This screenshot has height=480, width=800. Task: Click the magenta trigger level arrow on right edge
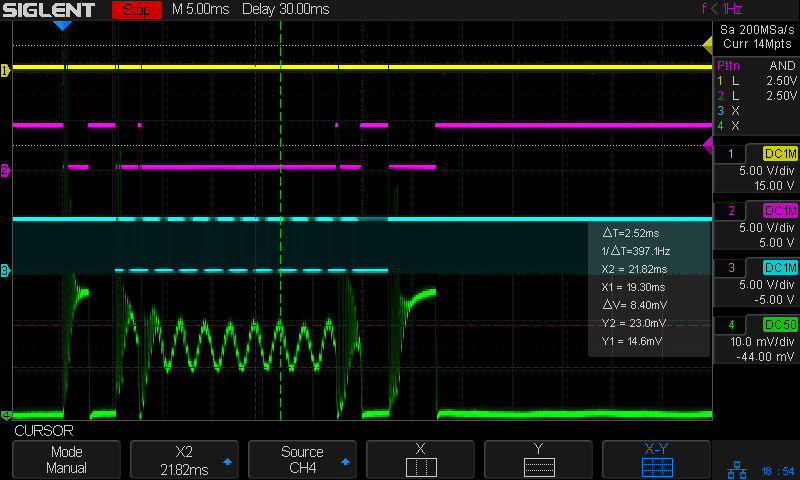[x=707, y=145]
